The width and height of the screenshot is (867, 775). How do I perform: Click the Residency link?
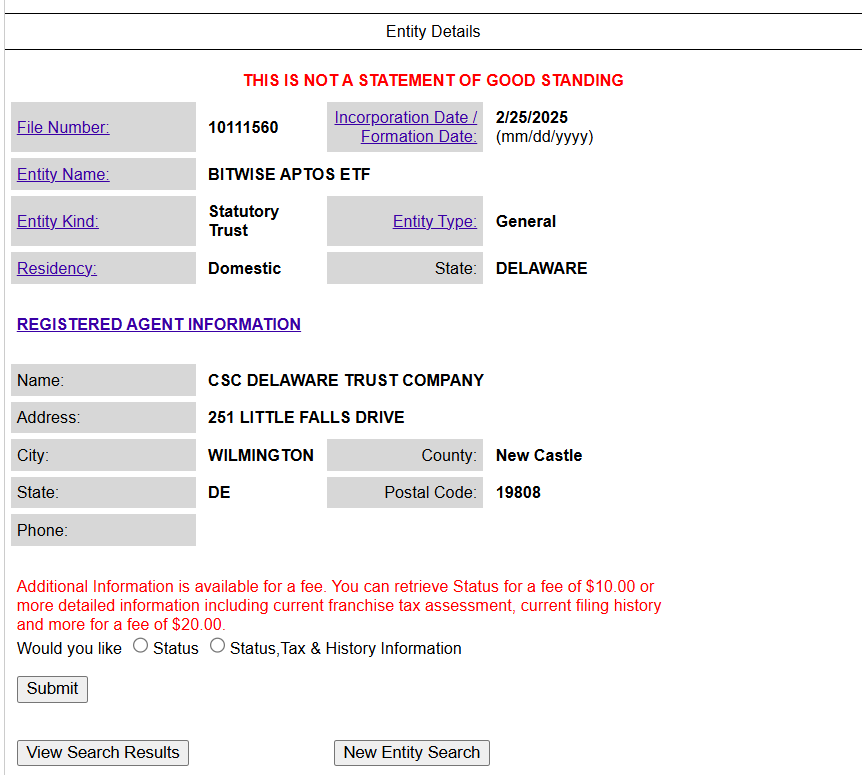tap(56, 268)
